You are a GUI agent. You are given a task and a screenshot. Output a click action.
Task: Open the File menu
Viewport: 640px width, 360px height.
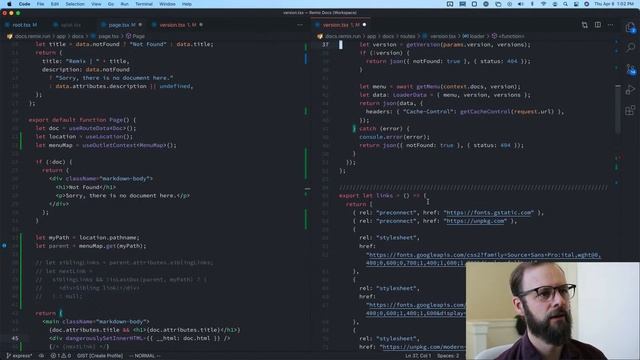point(40,4)
